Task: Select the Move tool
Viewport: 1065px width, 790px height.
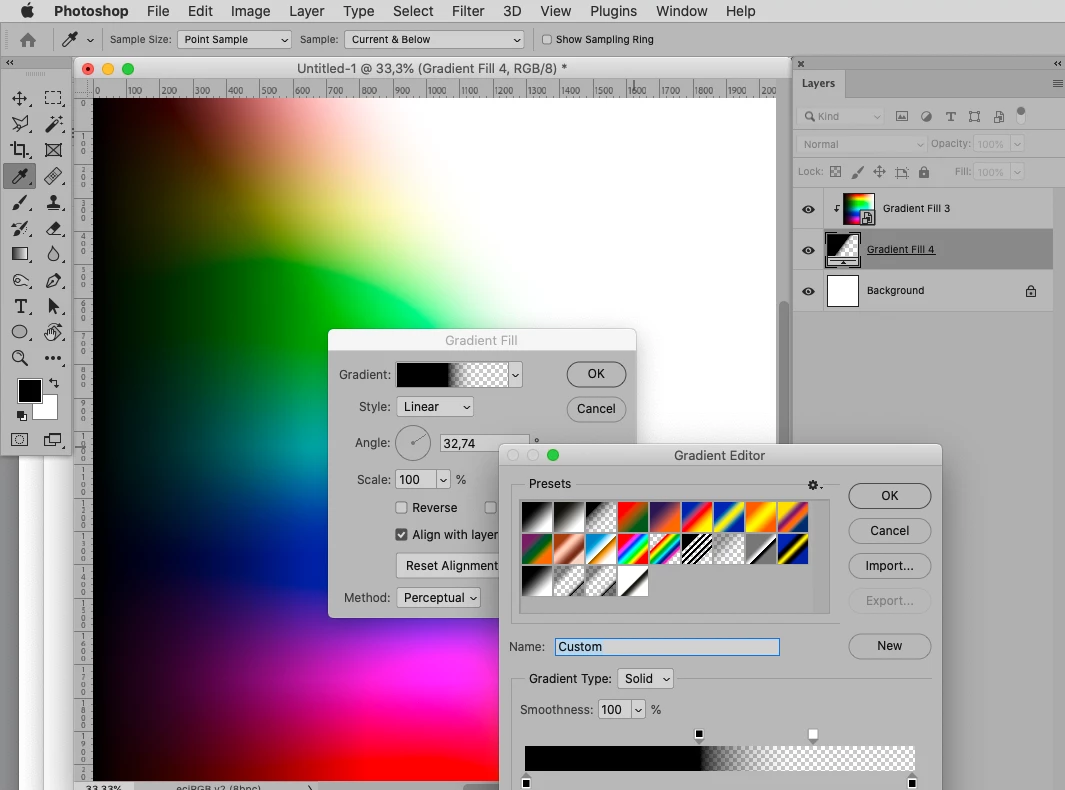Action: [x=20, y=98]
